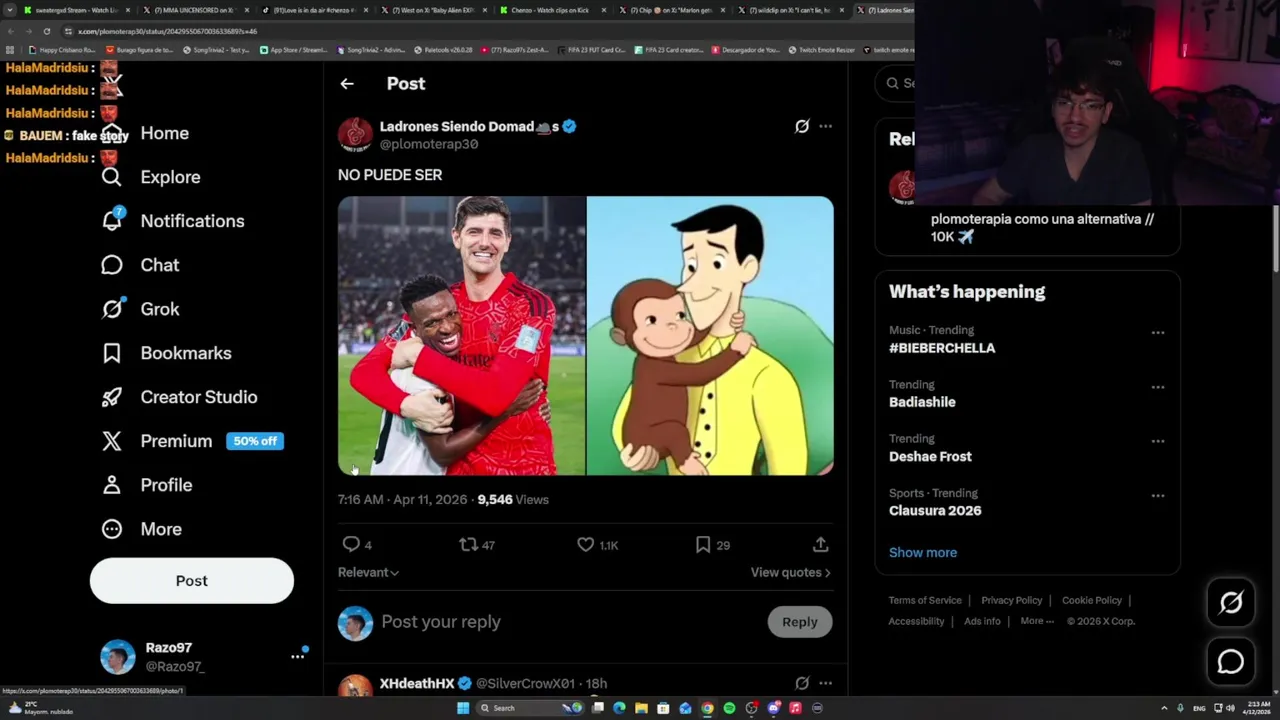
Task: Open floating chat messages button
Action: coord(1231,662)
